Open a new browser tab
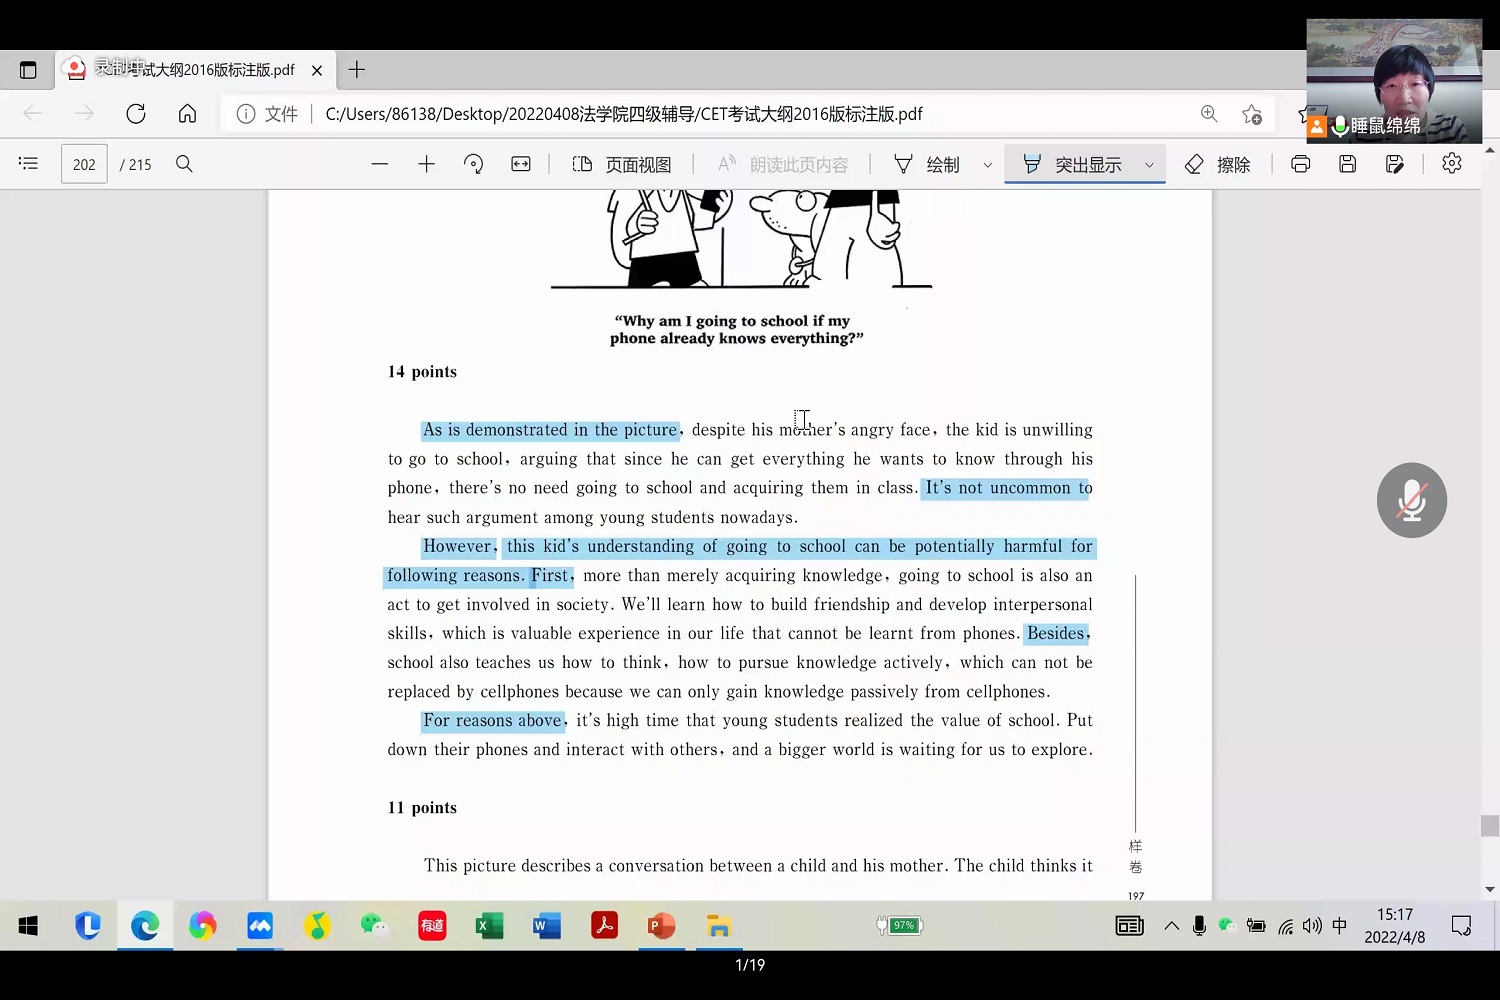Image resolution: width=1500 pixels, height=1000 pixels. point(356,70)
